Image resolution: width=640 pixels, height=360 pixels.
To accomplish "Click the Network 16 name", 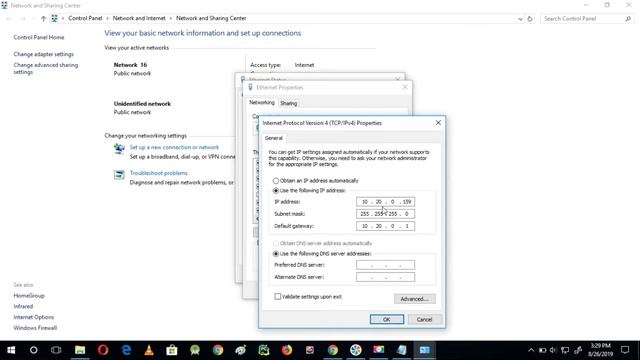I will point(130,64).
